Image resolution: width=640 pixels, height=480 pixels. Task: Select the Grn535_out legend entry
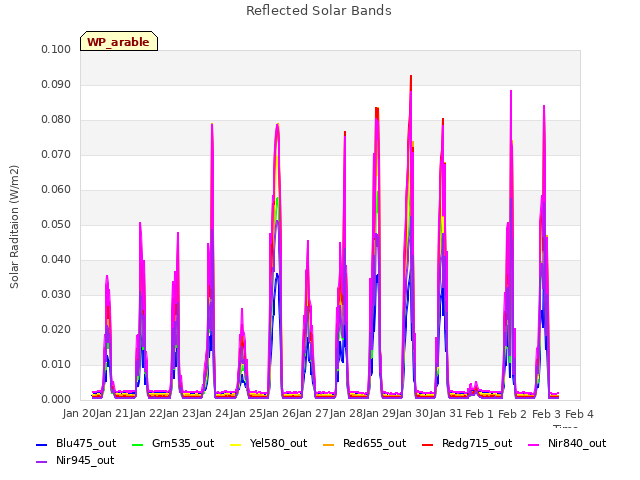point(173,443)
